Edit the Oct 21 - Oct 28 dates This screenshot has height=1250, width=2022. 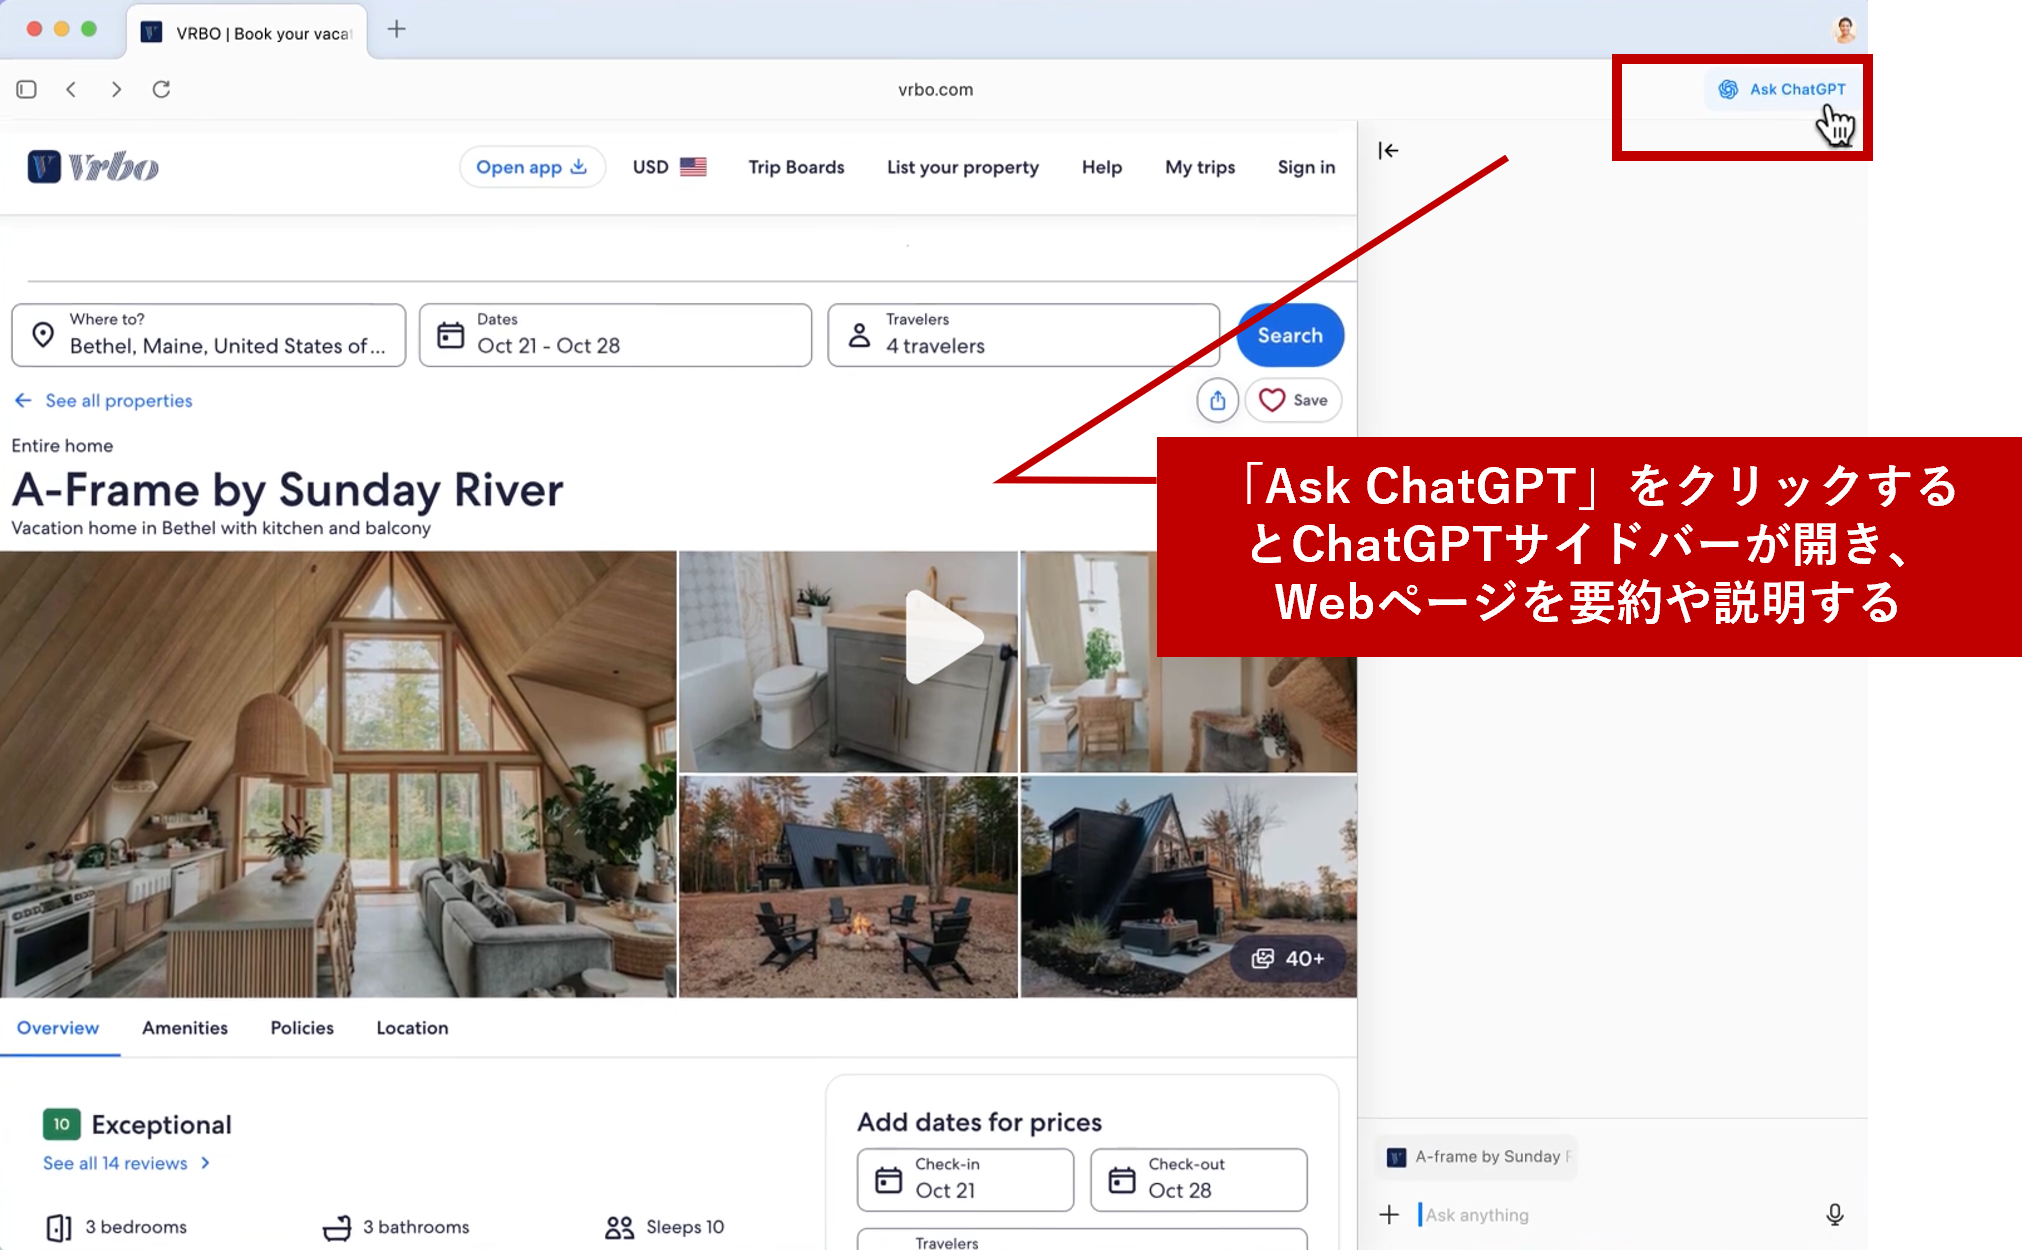point(615,335)
